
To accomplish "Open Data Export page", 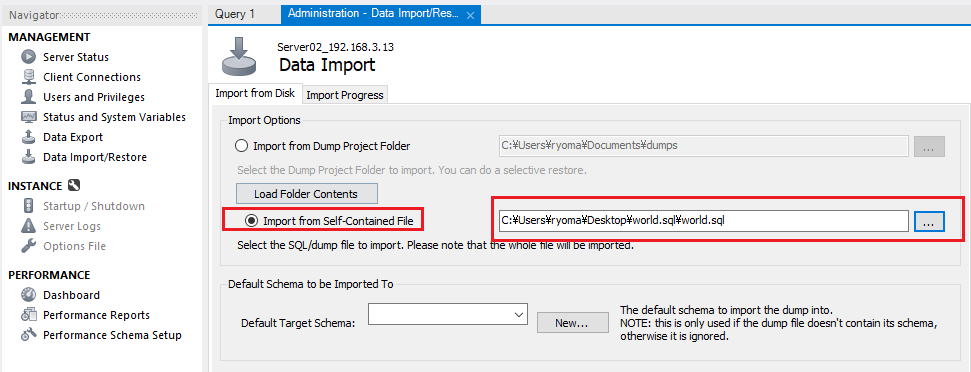I will click(x=72, y=137).
